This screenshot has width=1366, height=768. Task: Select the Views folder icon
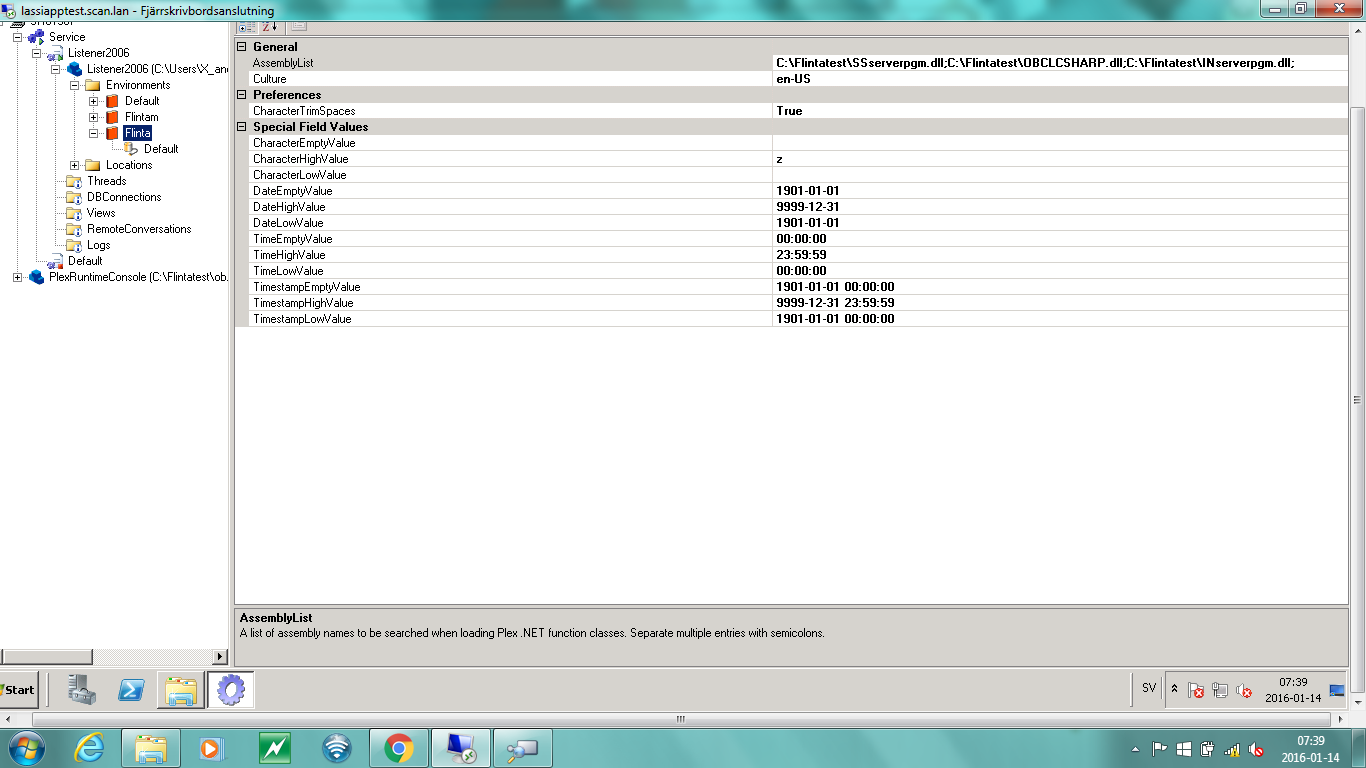click(73, 213)
